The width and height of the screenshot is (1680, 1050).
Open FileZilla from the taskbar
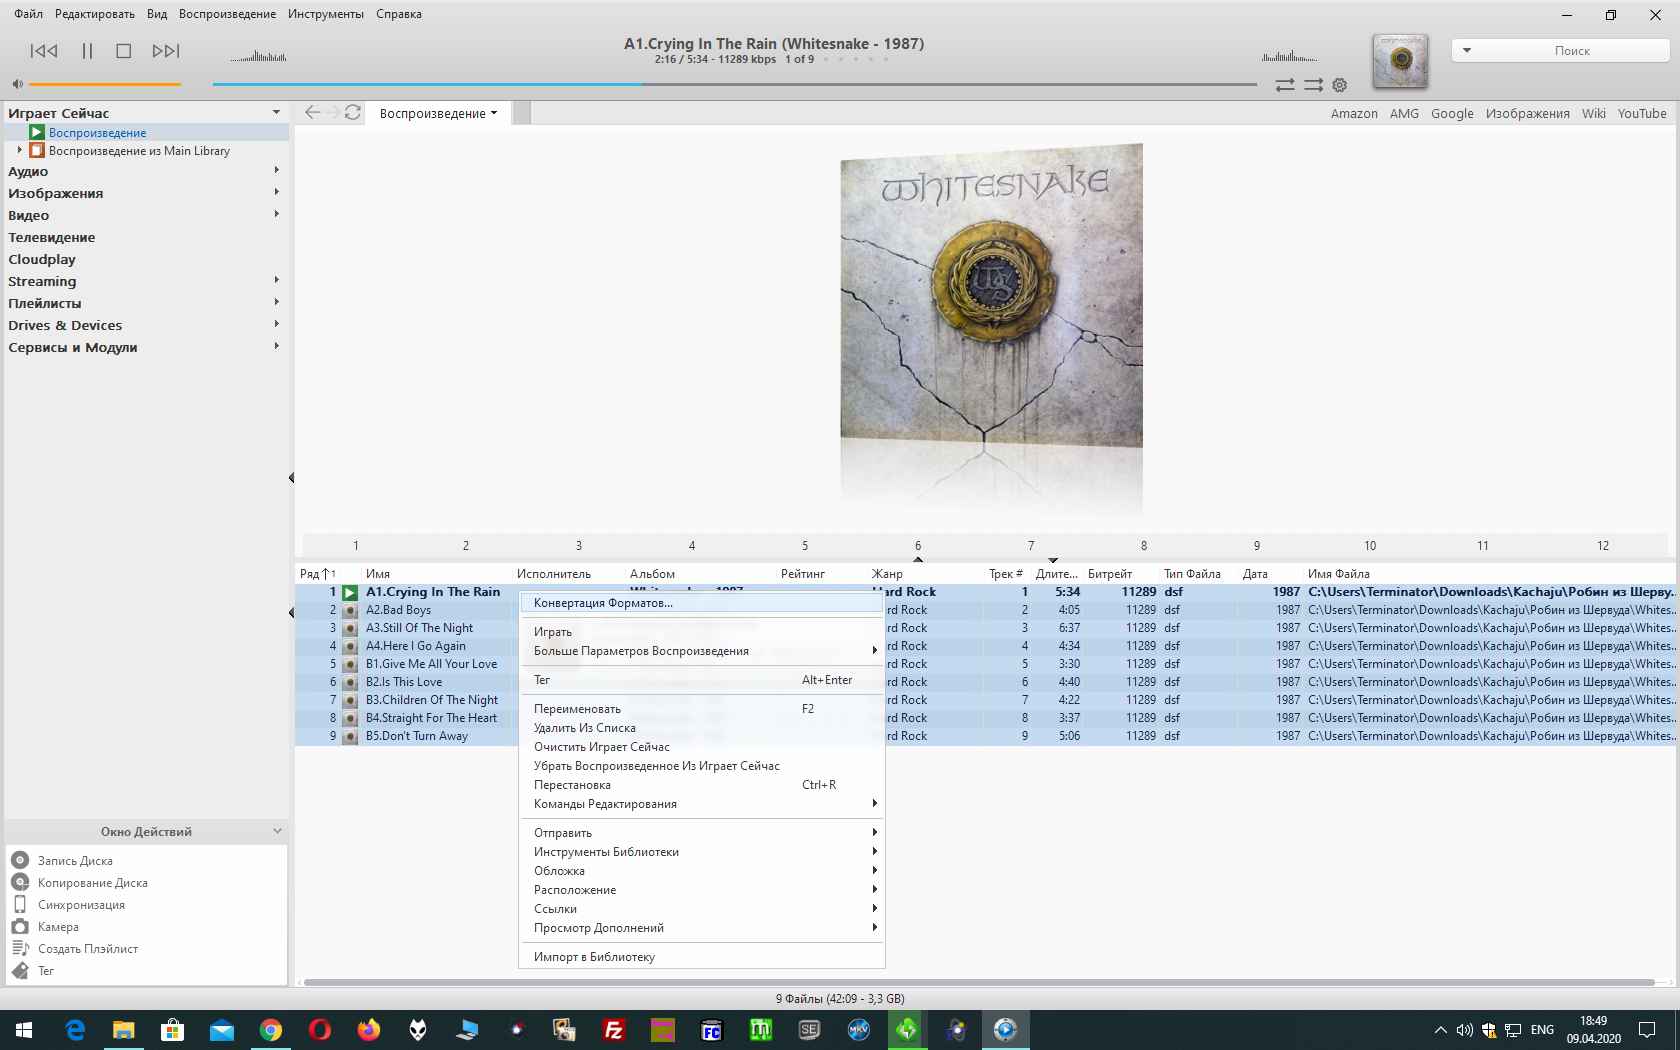point(614,1029)
